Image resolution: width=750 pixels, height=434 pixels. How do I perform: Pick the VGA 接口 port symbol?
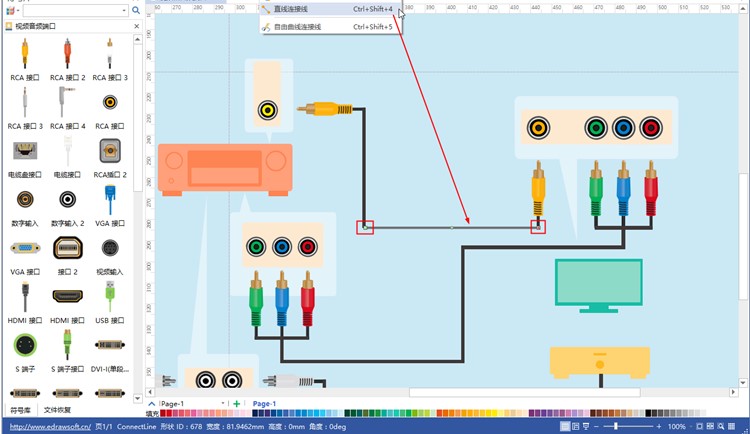tap(25, 248)
